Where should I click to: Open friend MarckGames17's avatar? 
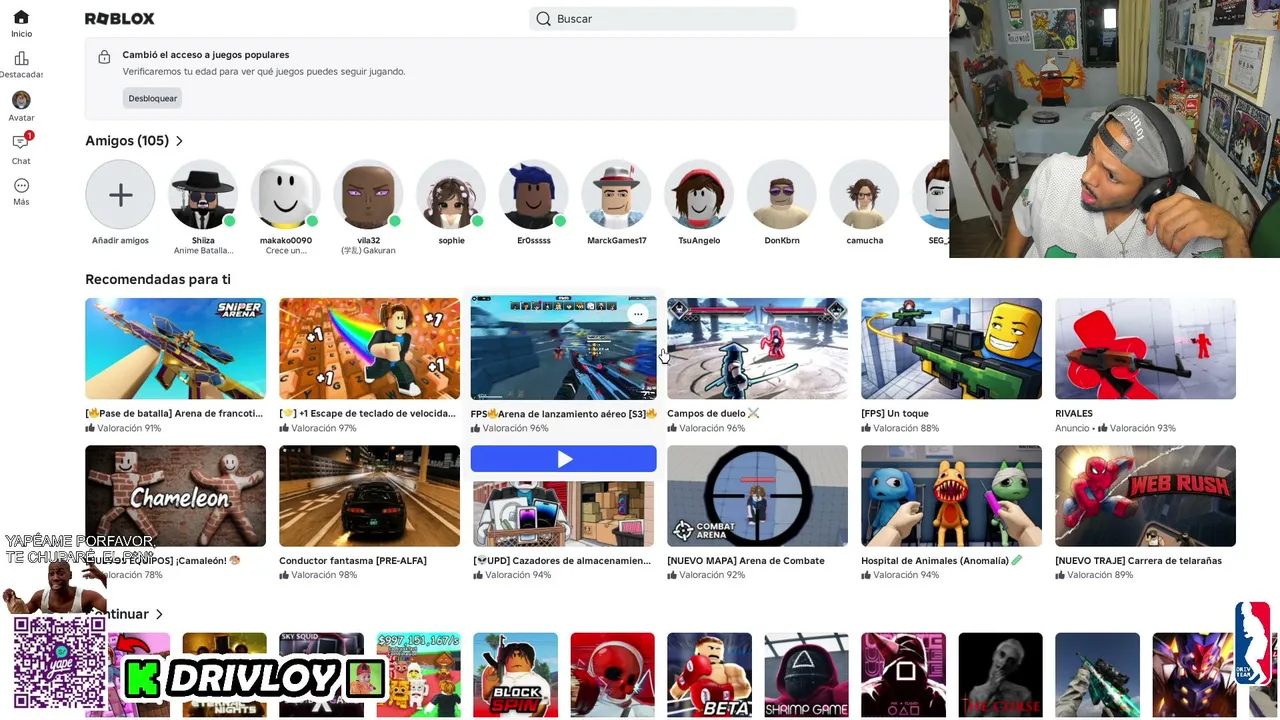coord(617,195)
